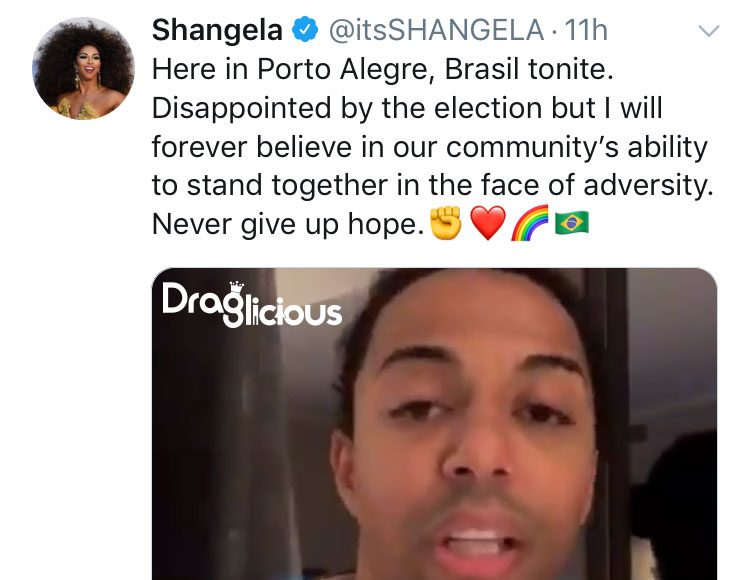Click the rainbow emoji
The height and width of the screenshot is (580, 750).
pyautogui.click(x=529, y=223)
